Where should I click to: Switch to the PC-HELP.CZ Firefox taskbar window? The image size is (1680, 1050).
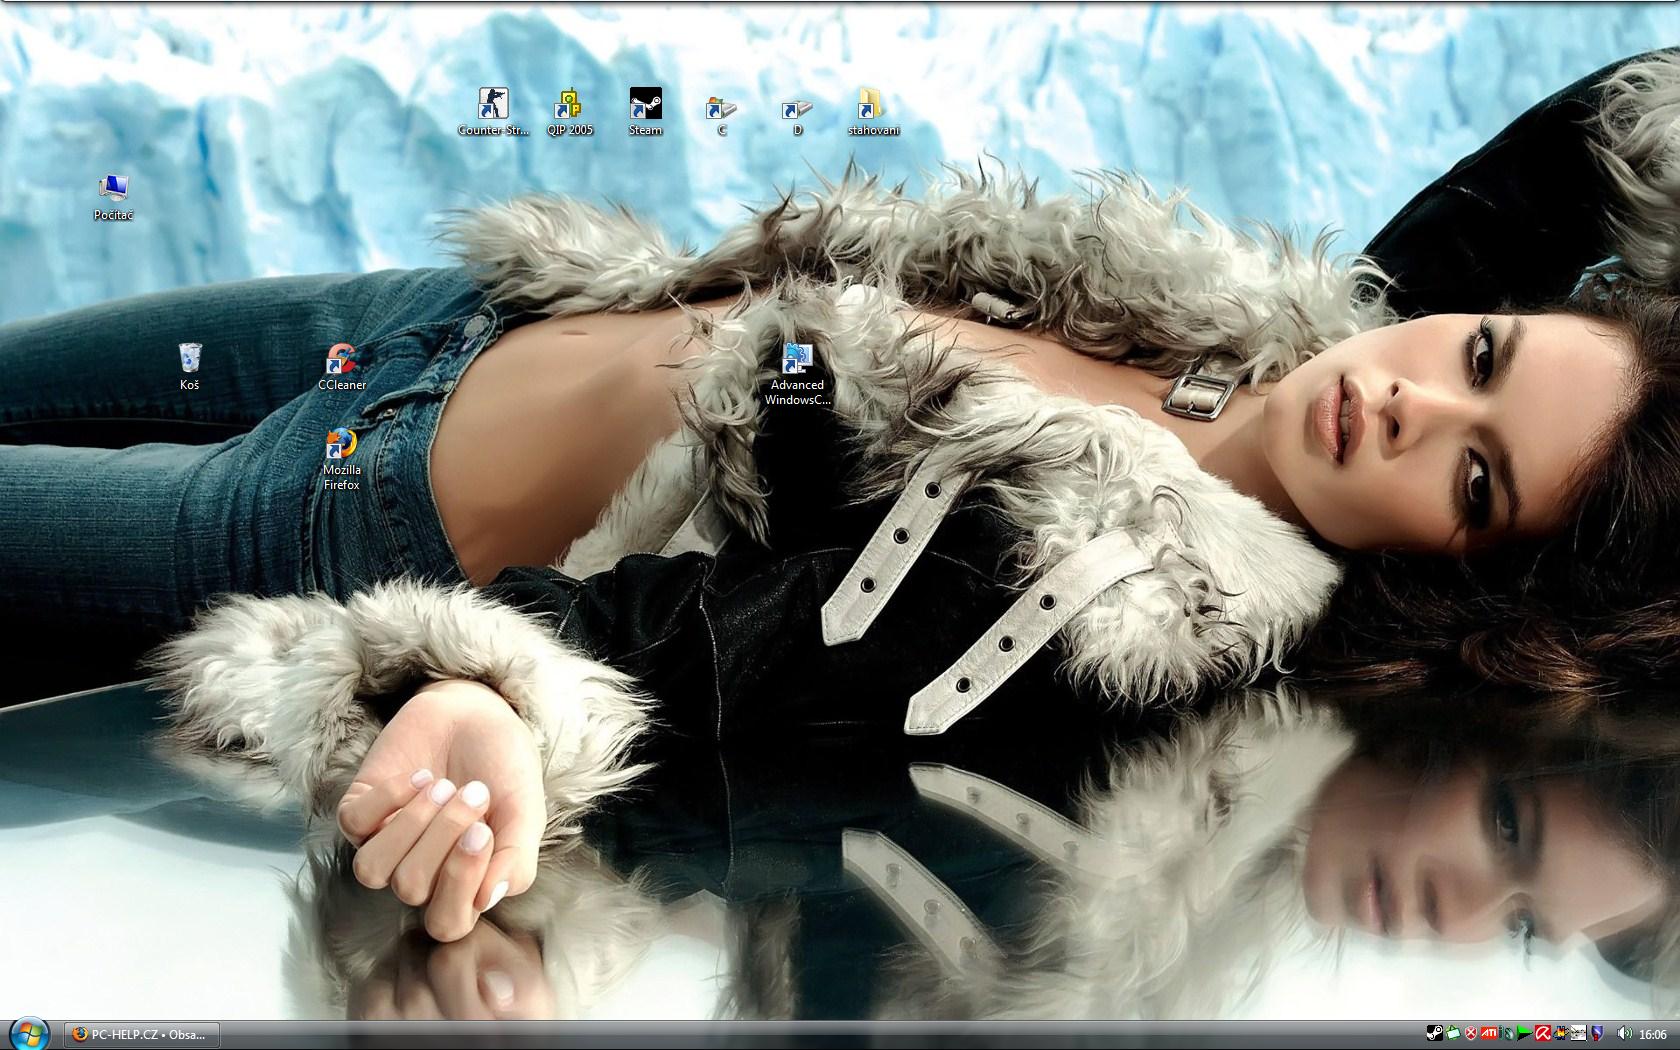141,1034
